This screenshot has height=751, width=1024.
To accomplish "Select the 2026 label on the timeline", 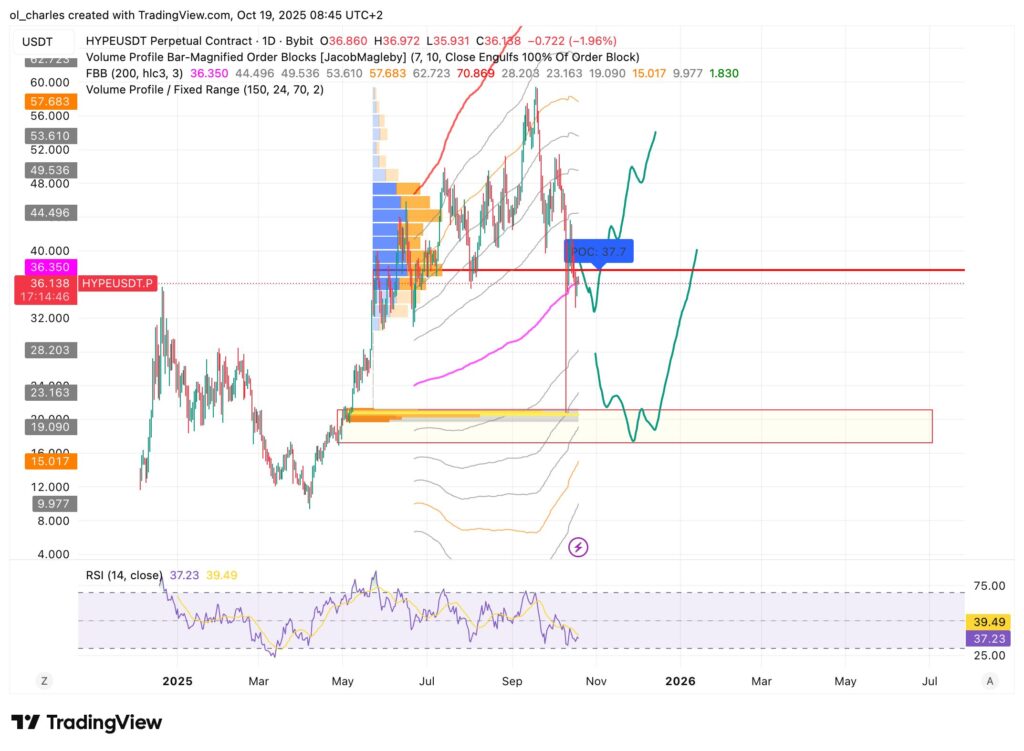I will pos(681,680).
